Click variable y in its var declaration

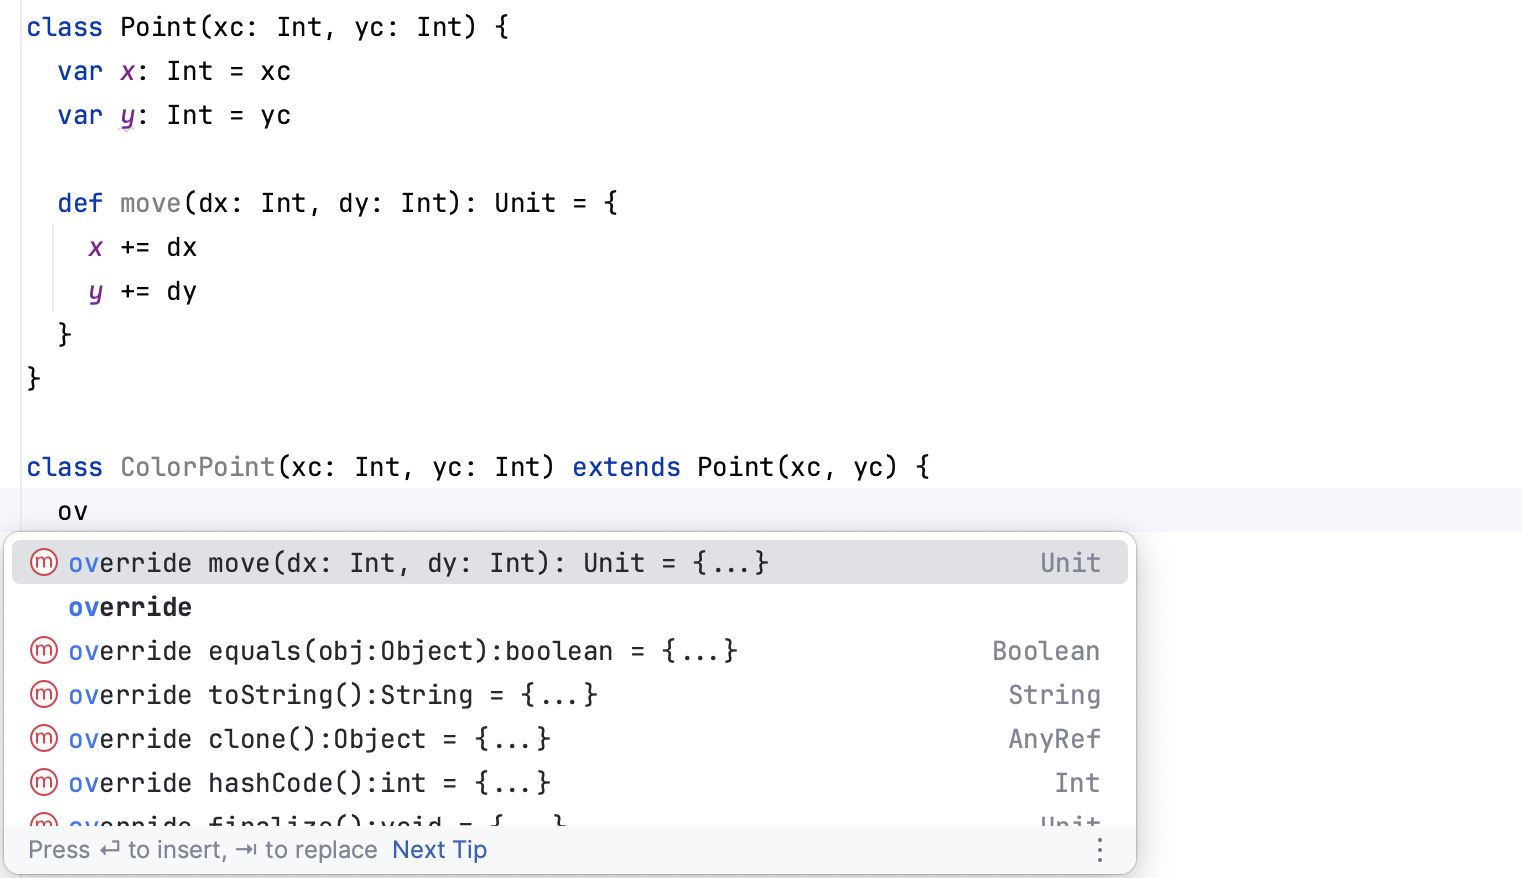tap(127, 116)
